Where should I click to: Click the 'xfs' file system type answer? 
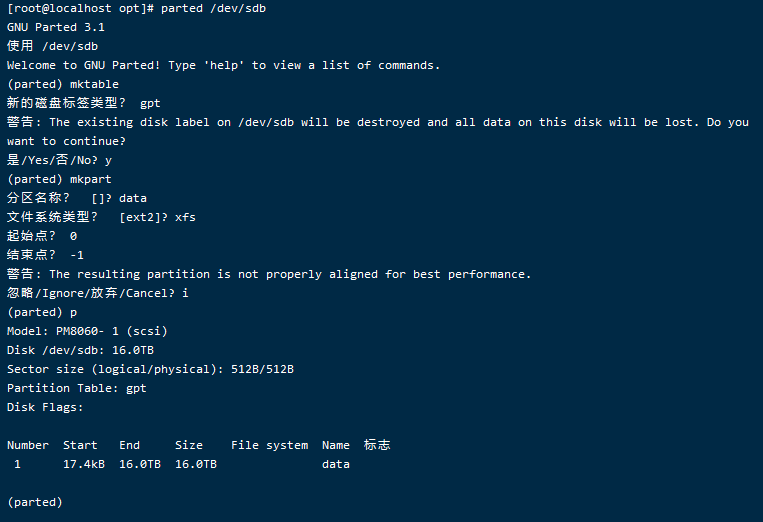tap(185, 217)
